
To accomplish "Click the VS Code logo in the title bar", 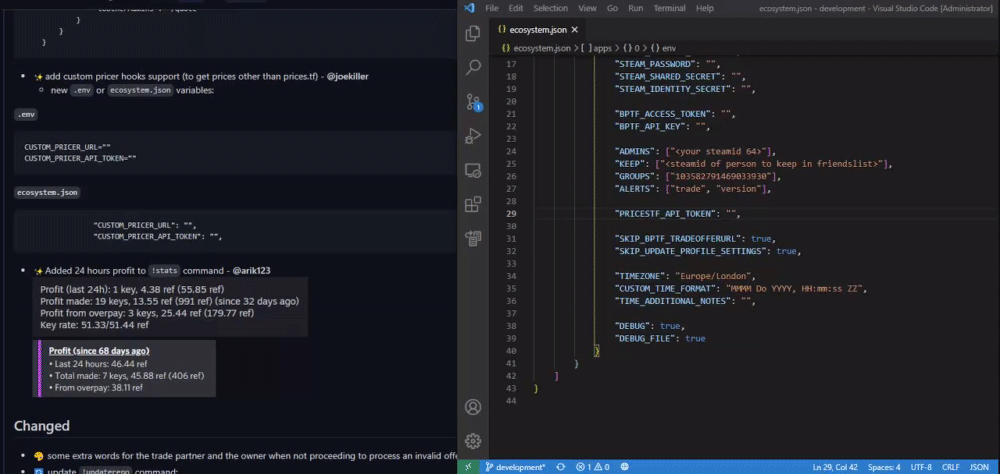I will coord(469,8).
